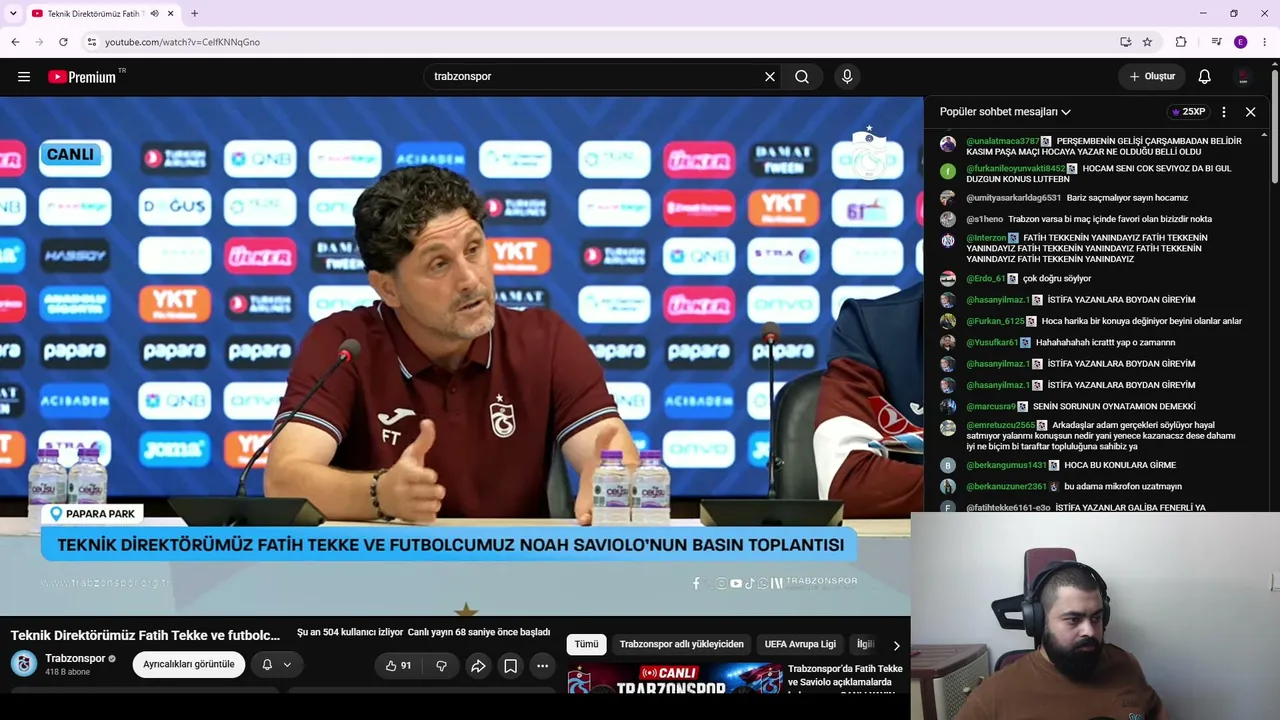The width and height of the screenshot is (1280, 720).
Task: Mute the tab using its speaker icon
Action: 154,13
